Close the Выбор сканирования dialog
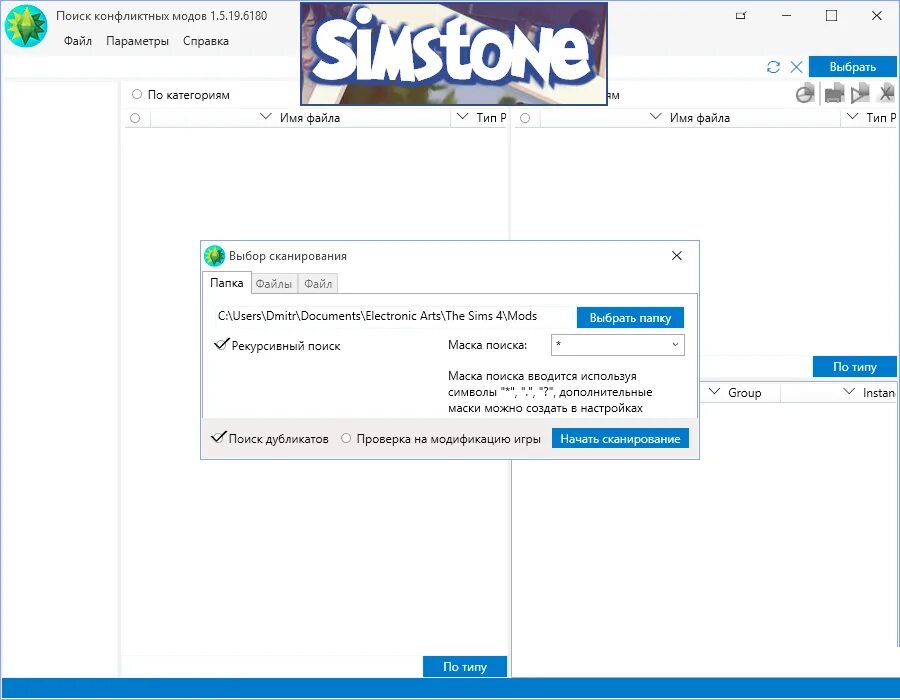The height and width of the screenshot is (700, 900). pyautogui.click(x=677, y=256)
